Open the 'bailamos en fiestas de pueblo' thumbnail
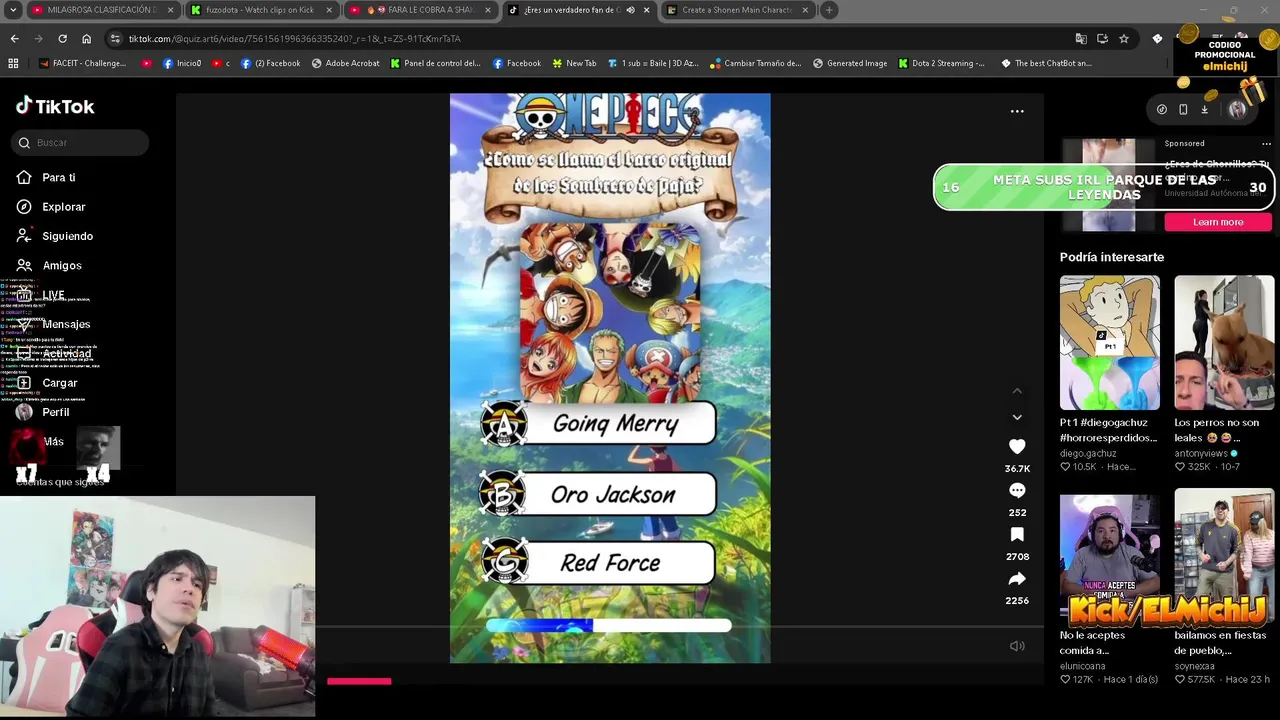1280x720 pixels. 1224,555
